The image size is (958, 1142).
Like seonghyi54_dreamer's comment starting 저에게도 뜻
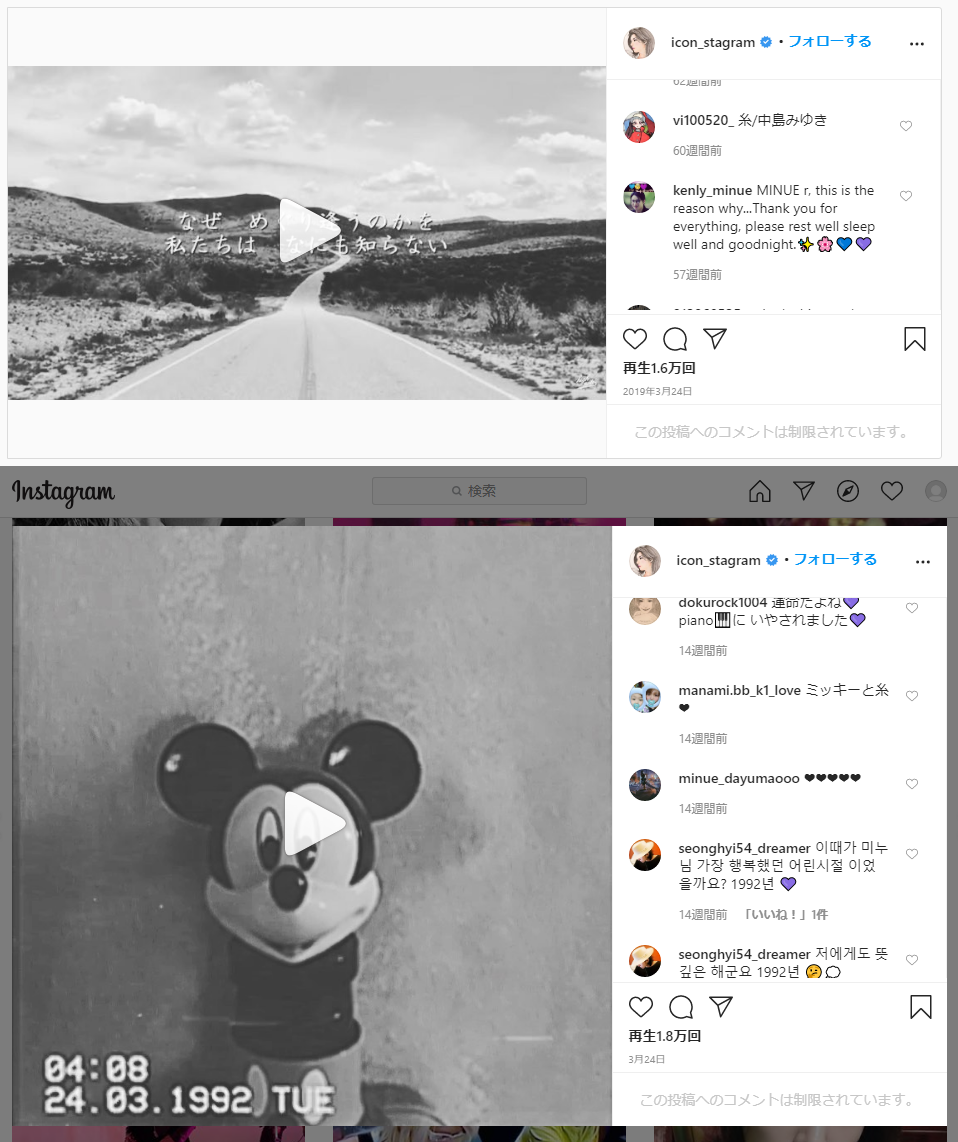[x=911, y=960]
